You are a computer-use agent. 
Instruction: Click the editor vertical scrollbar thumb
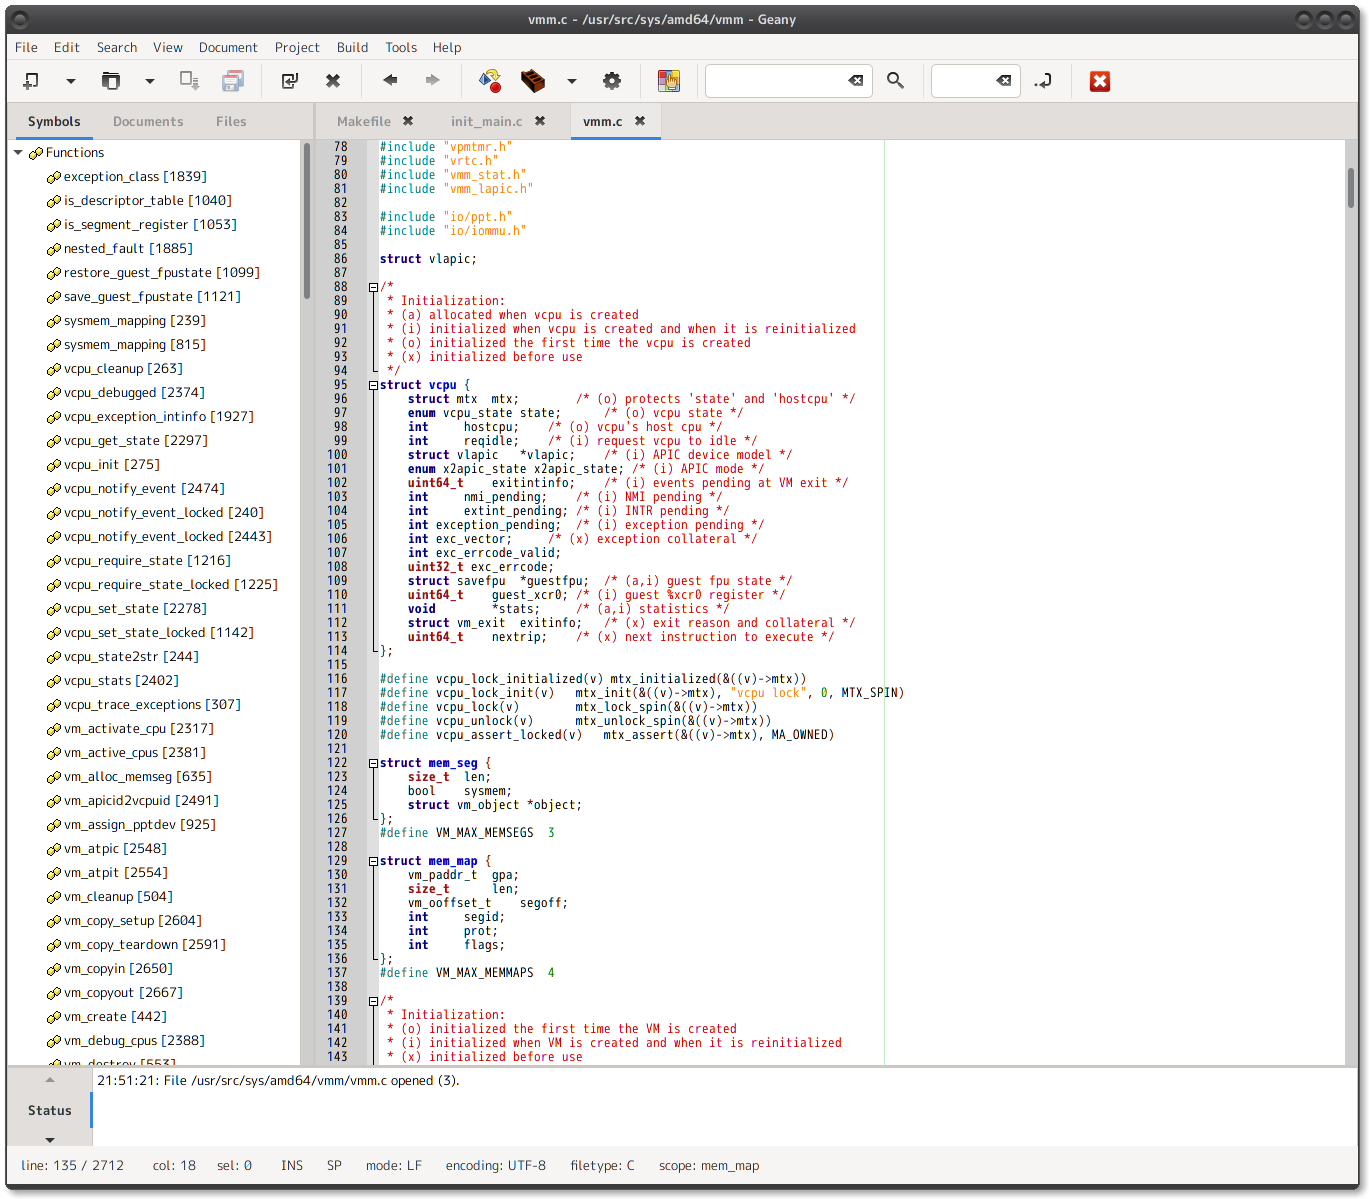[1351, 187]
